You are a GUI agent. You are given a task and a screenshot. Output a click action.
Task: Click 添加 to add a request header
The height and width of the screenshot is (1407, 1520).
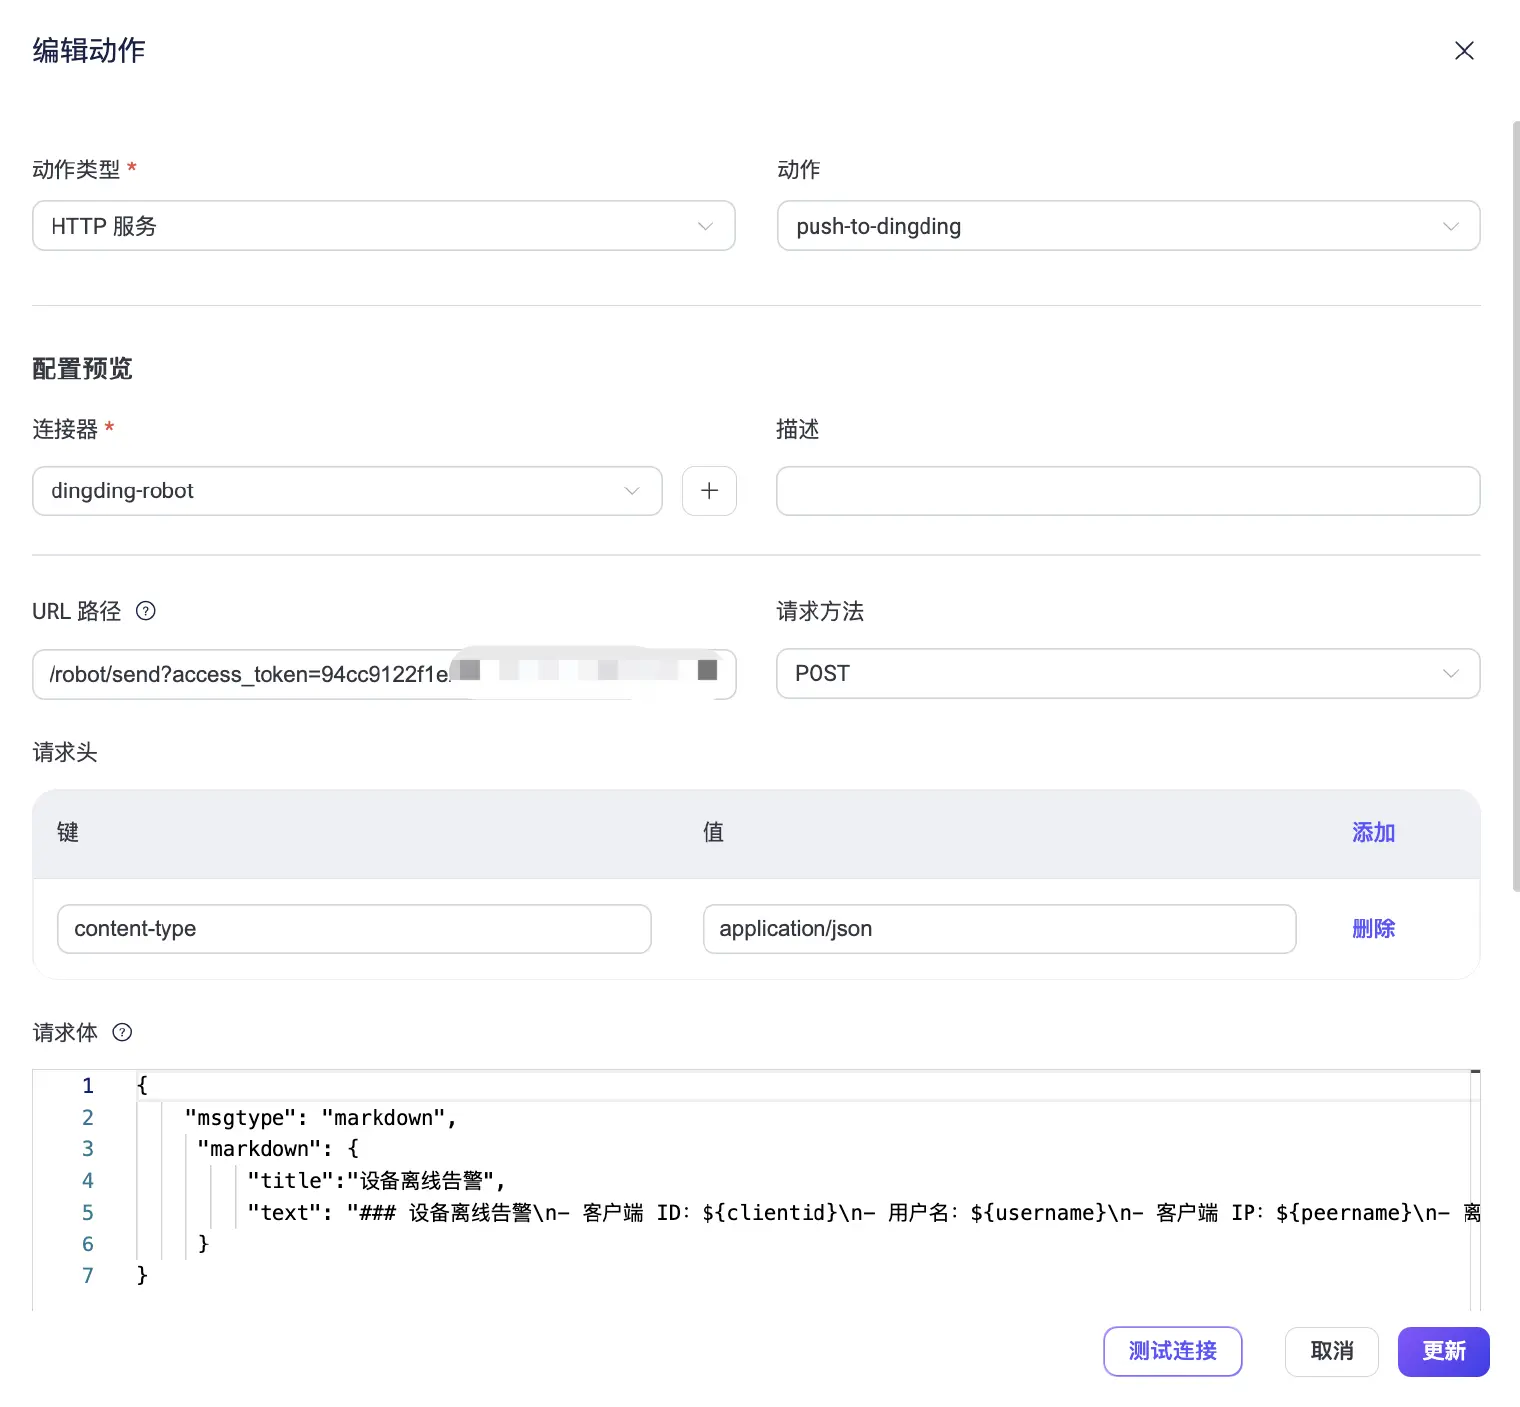[x=1373, y=832]
